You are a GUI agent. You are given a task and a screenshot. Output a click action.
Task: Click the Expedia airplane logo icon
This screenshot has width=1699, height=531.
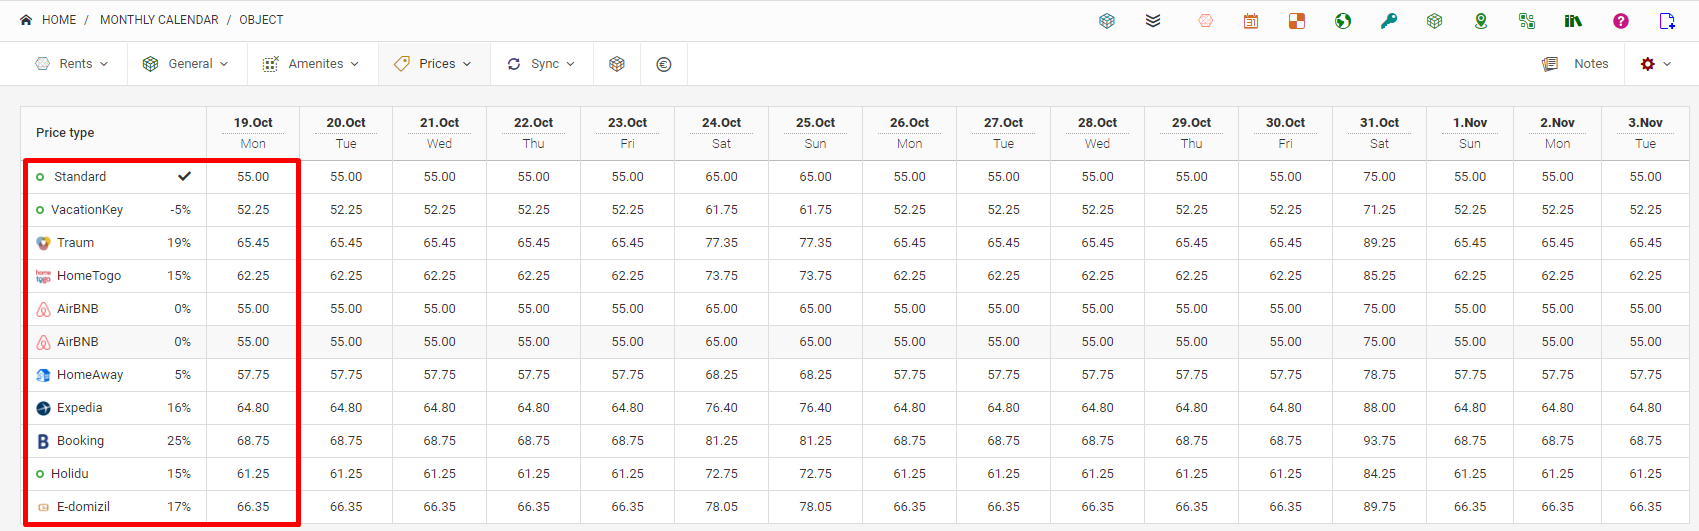pyautogui.click(x=43, y=408)
